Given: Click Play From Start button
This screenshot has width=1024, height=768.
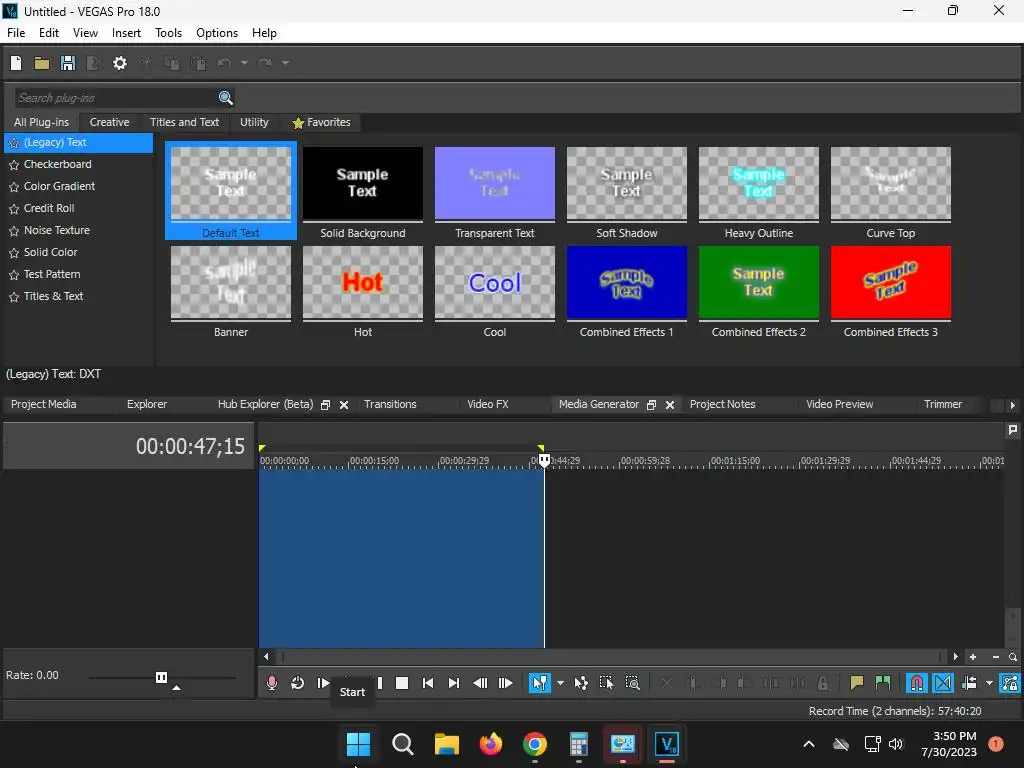Looking at the screenshot, I should click(x=323, y=683).
